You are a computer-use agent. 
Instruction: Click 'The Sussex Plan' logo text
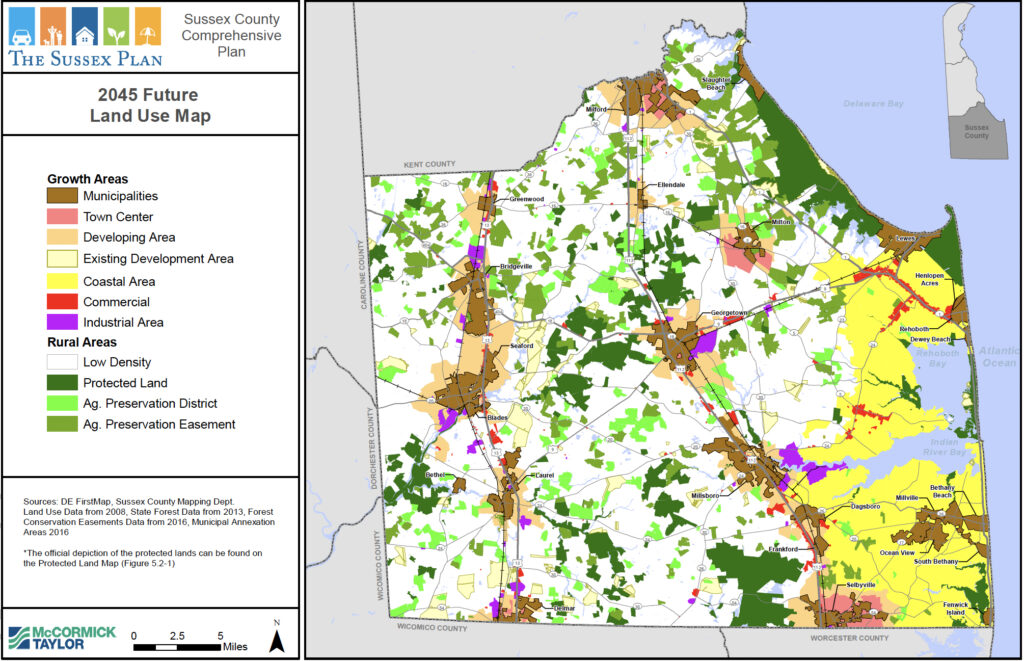click(x=86, y=59)
